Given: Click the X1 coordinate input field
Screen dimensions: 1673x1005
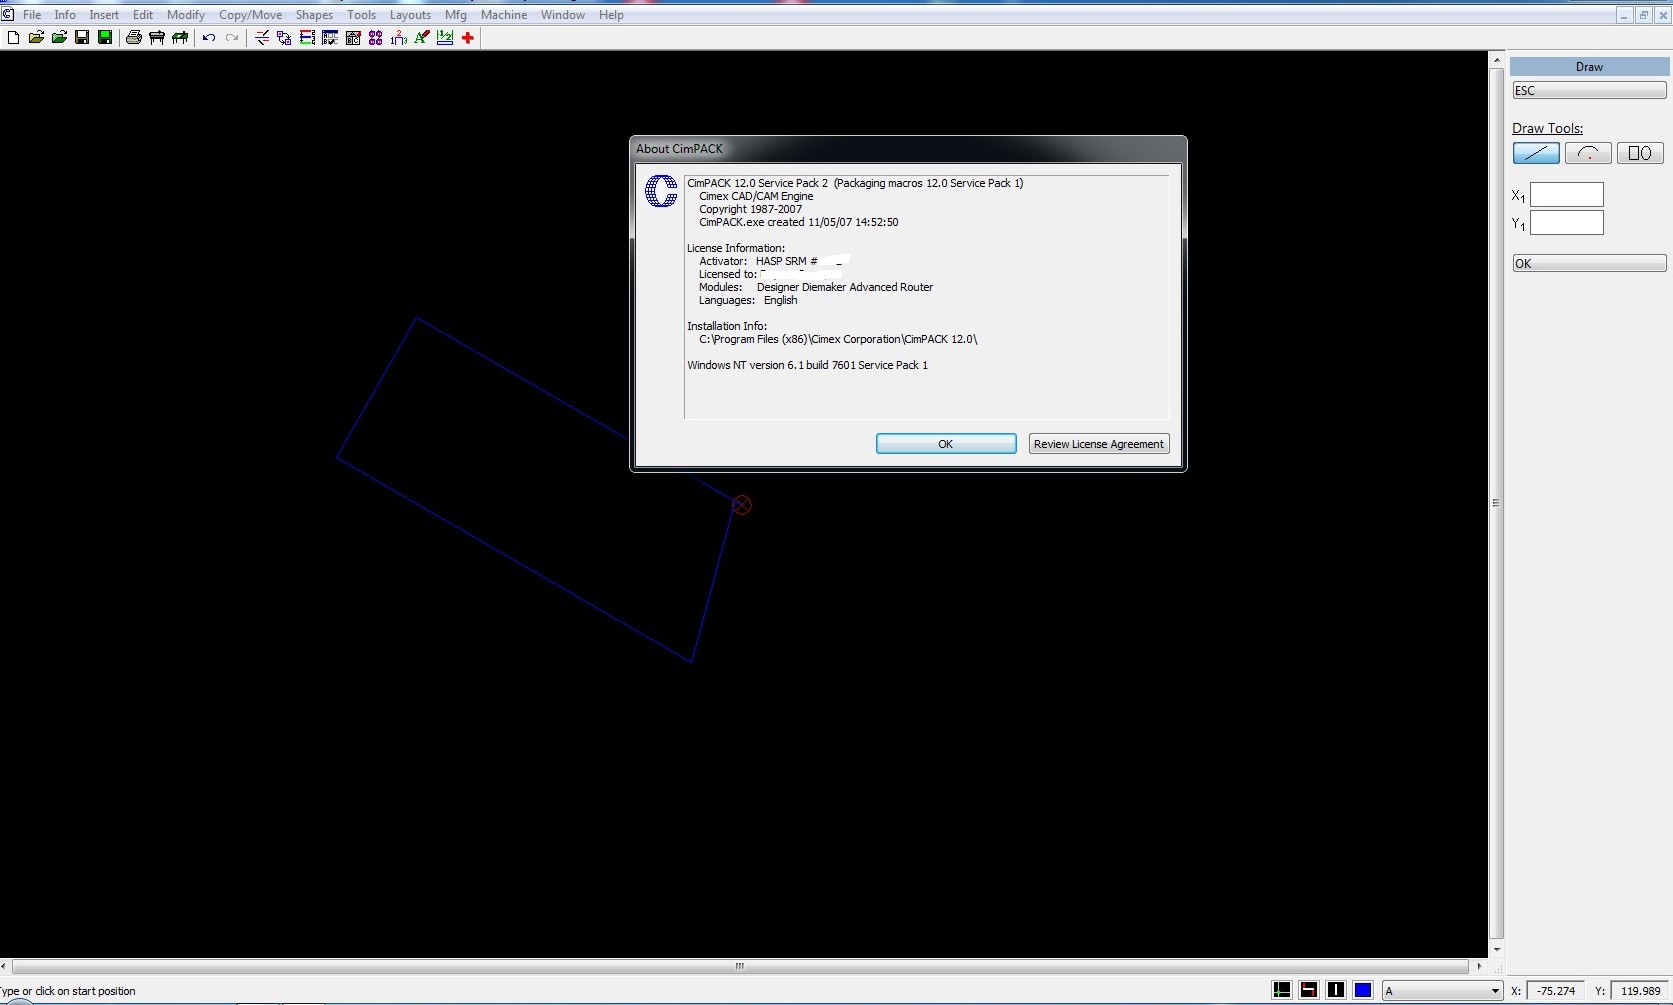Looking at the screenshot, I should coord(1567,195).
